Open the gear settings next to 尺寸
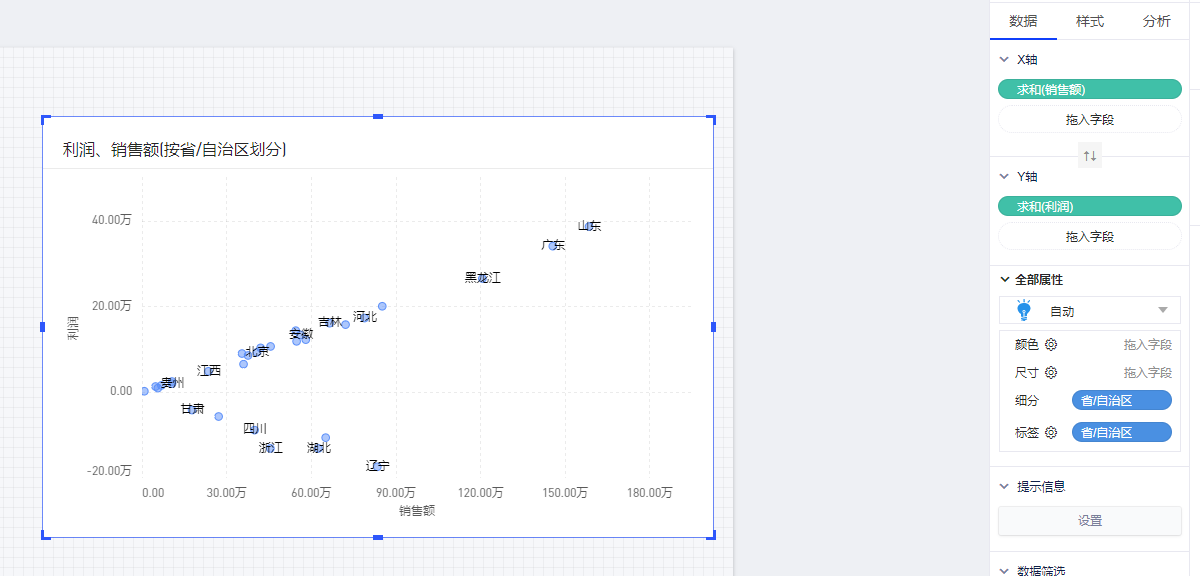The width and height of the screenshot is (1200, 576). [x=1051, y=373]
